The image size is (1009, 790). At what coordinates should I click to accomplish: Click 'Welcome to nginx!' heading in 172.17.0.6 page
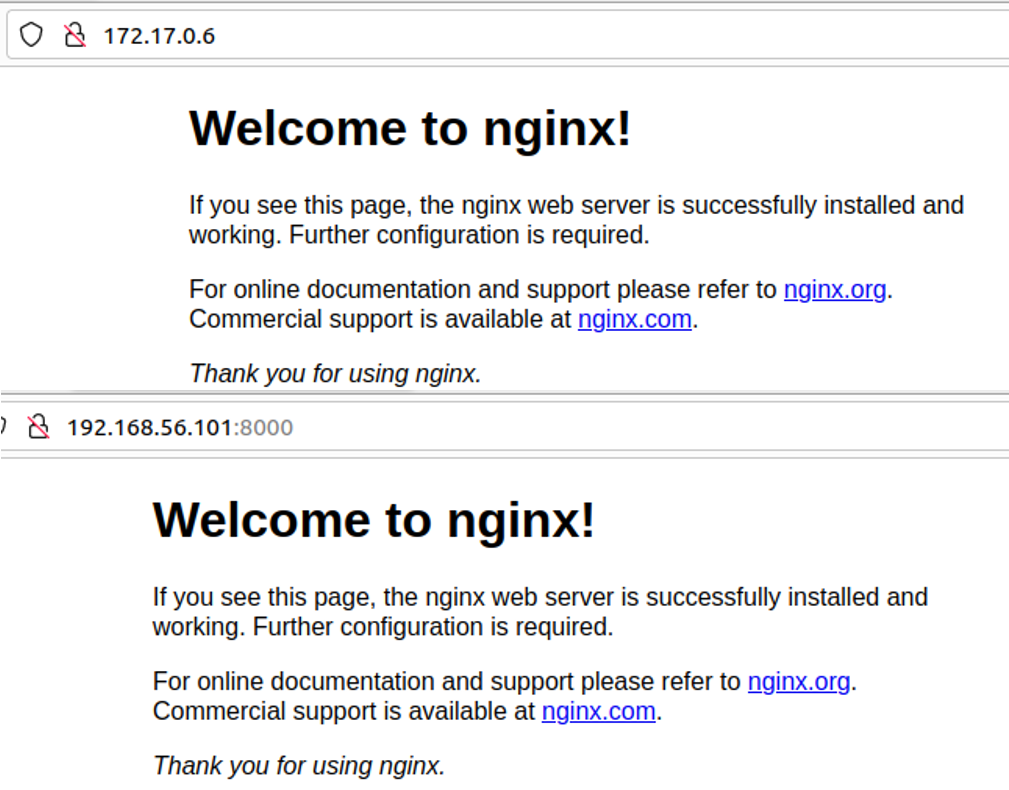[x=410, y=129]
